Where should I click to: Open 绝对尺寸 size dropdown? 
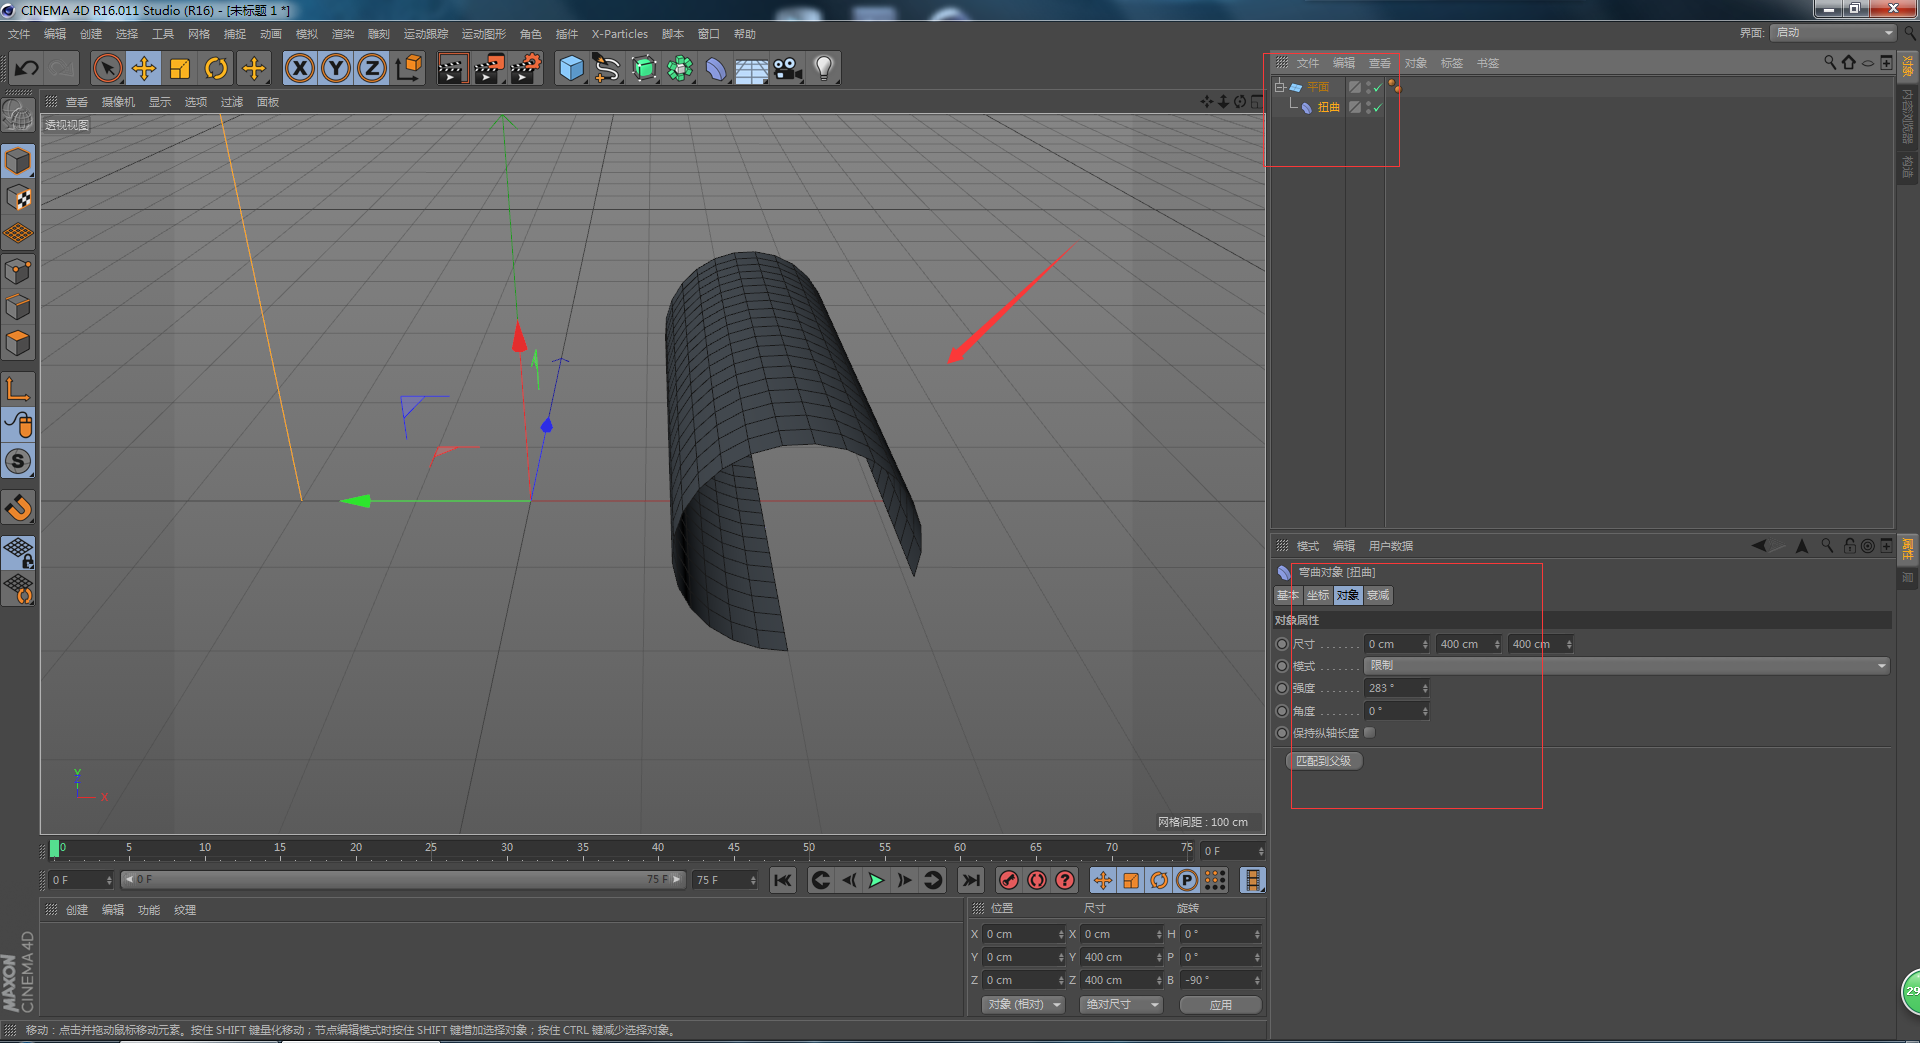1121,1004
